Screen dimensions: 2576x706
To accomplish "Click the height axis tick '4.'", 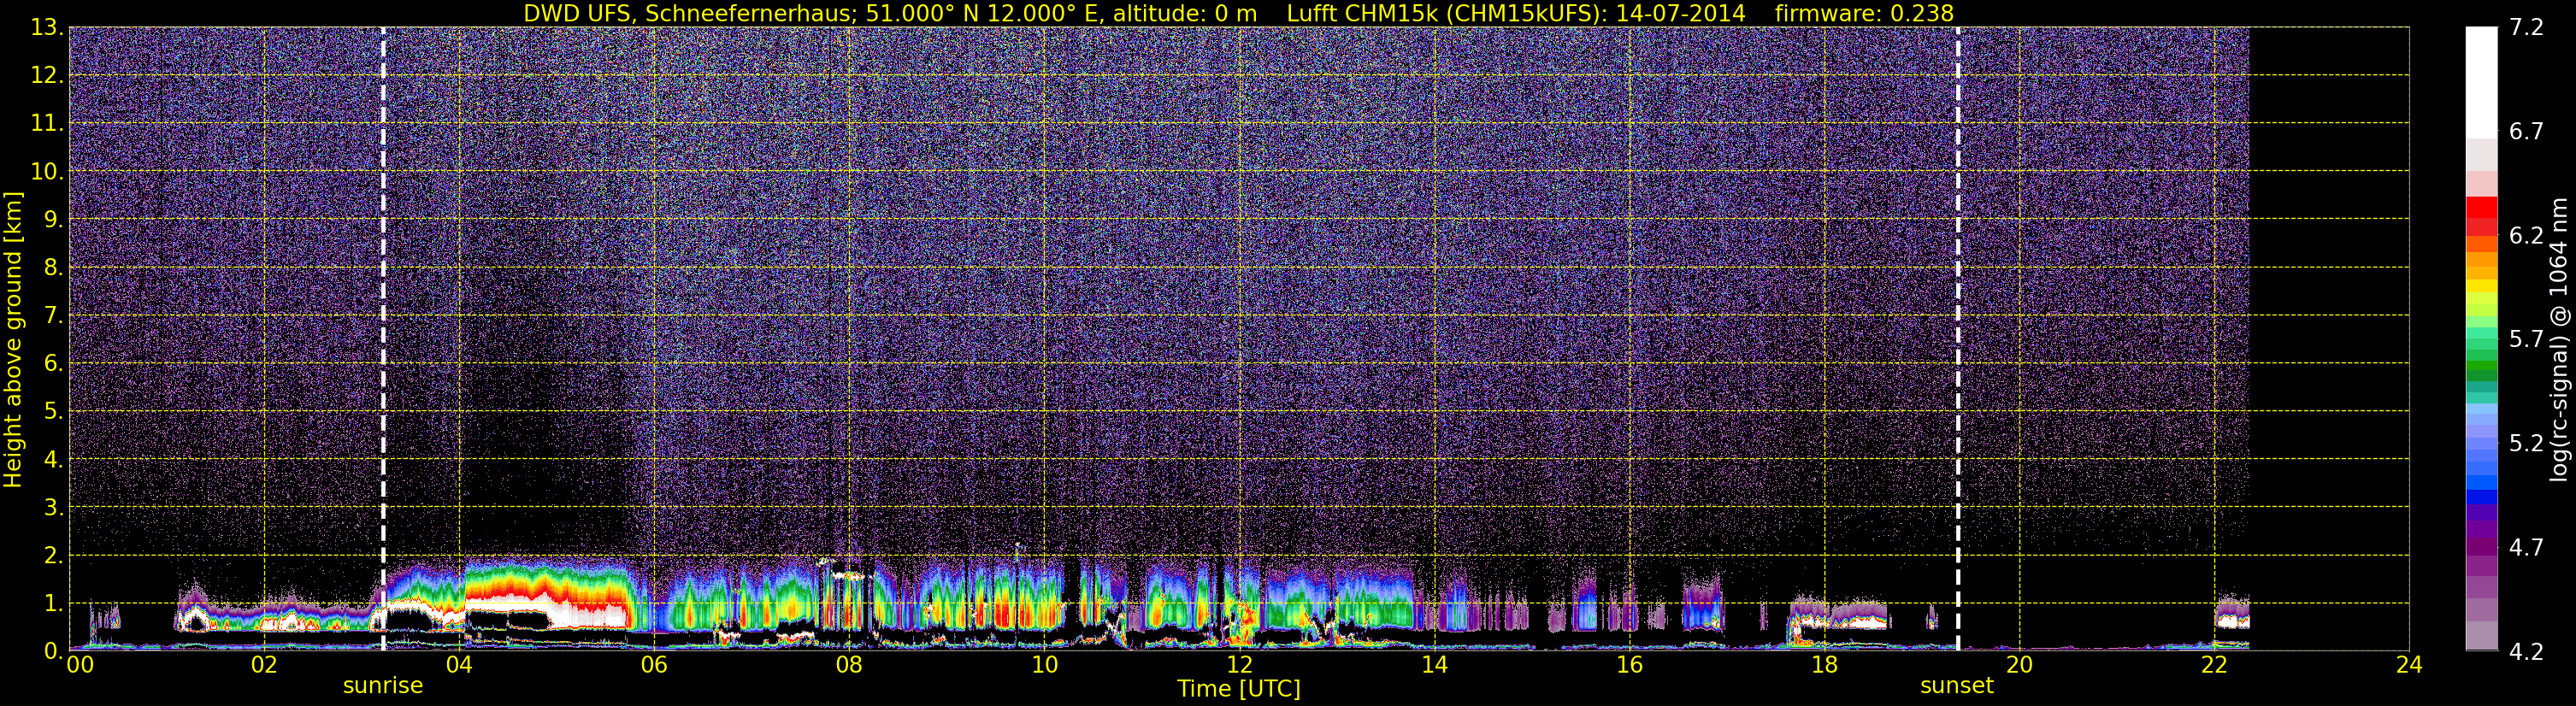I will (53, 460).
